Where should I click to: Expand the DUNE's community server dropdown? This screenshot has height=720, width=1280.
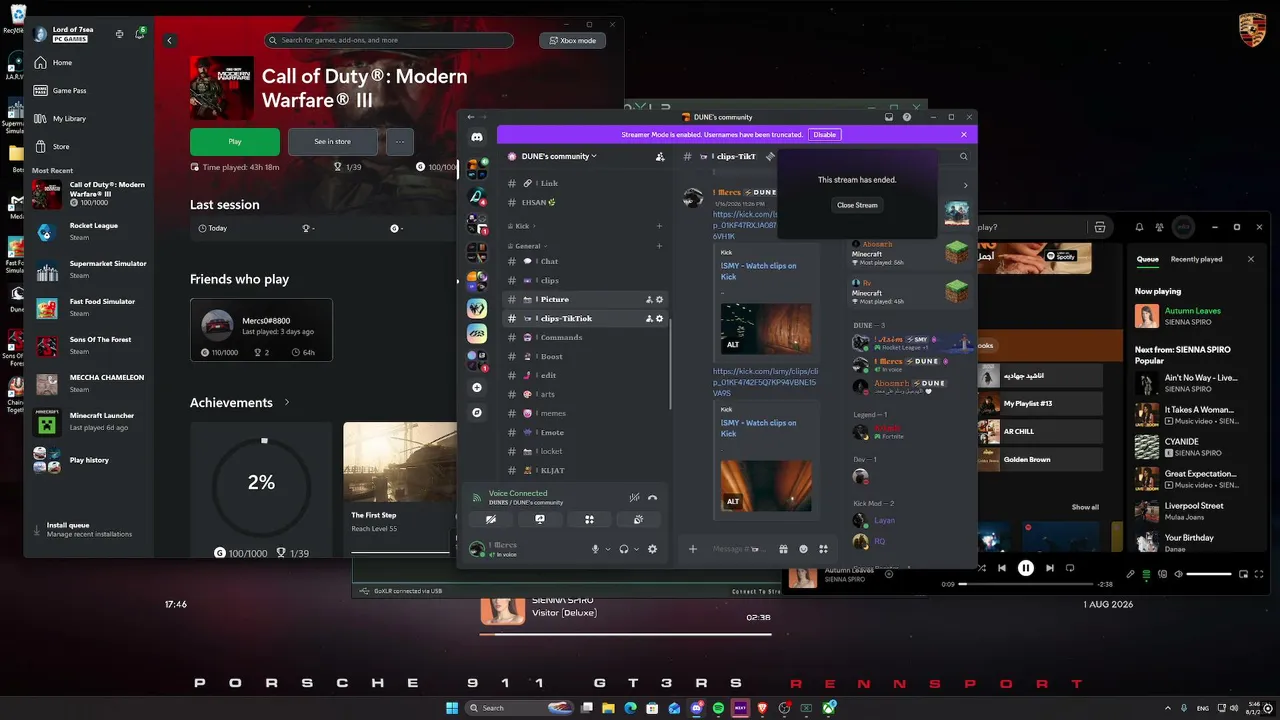(x=560, y=156)
